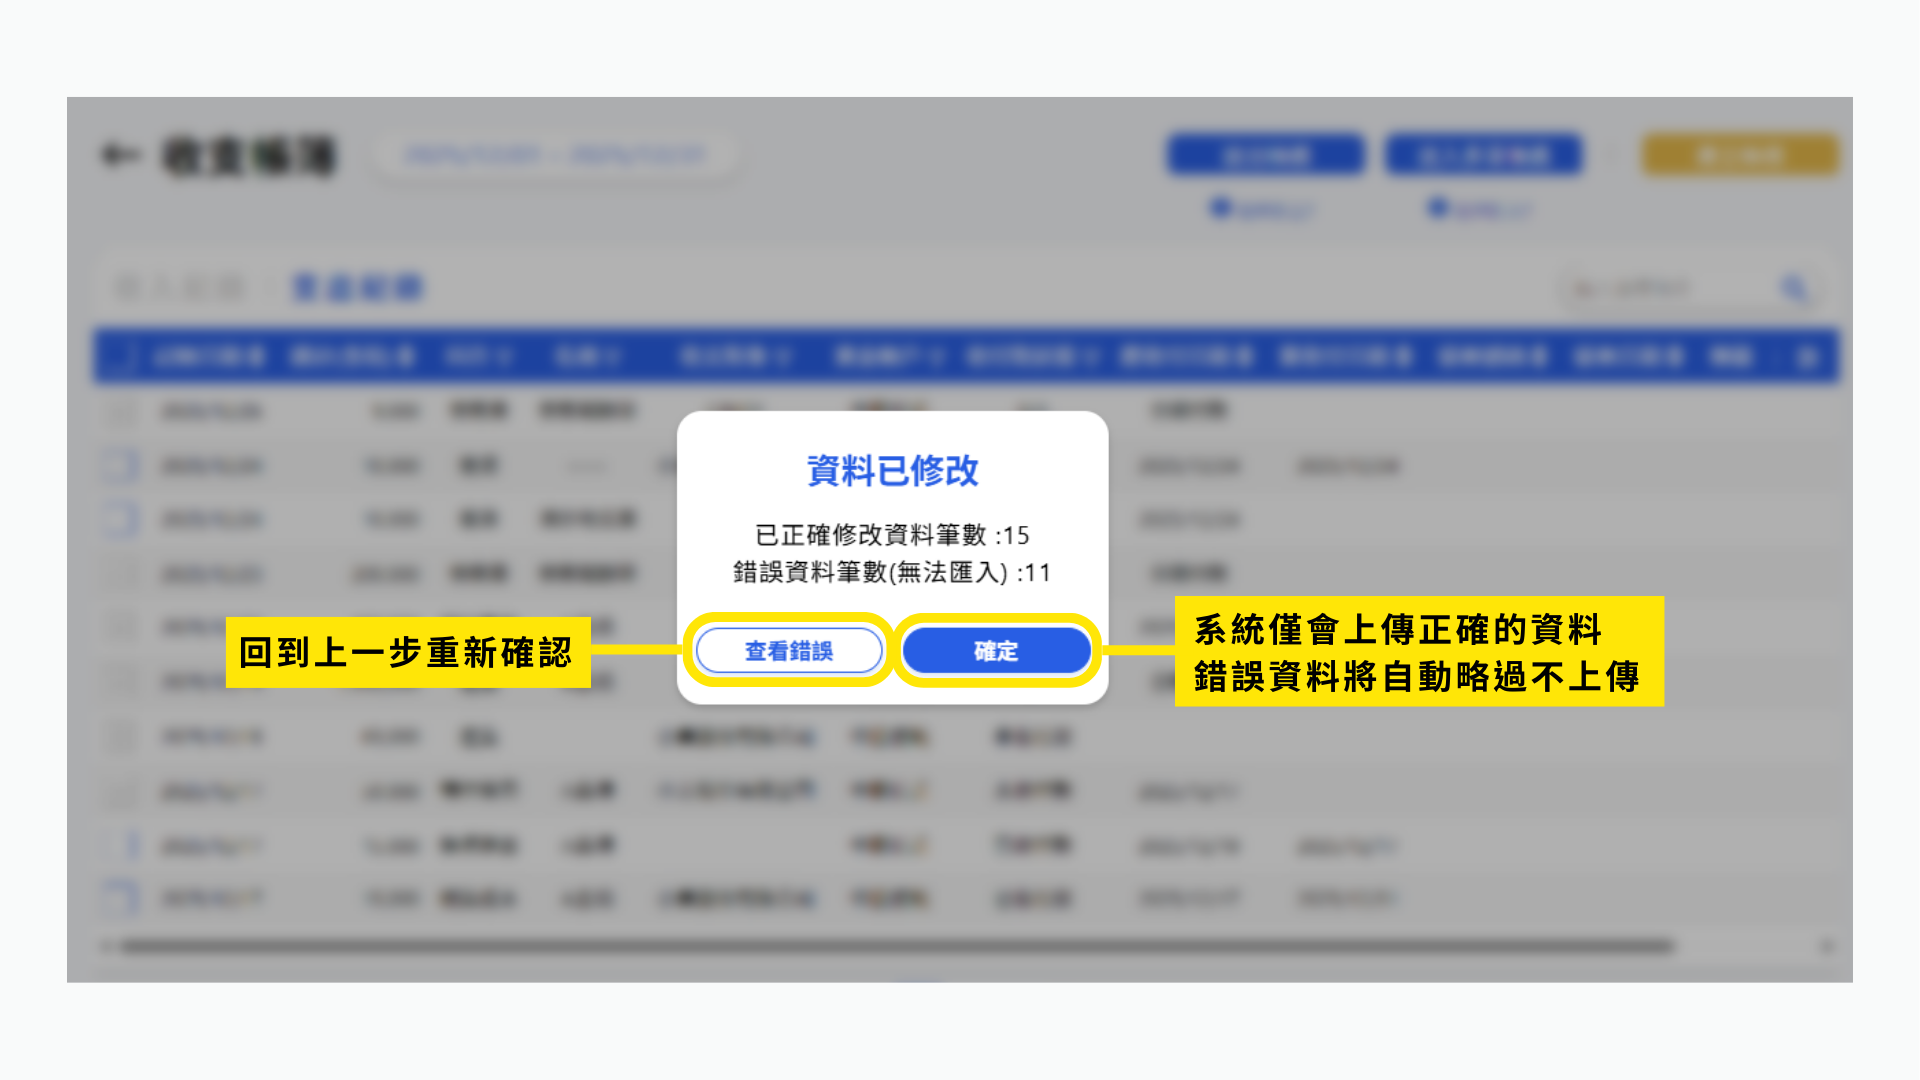This screenshot has width=1920, height=1080.
Task: Check the checkbox of the first table row
Action: [121, 411]
